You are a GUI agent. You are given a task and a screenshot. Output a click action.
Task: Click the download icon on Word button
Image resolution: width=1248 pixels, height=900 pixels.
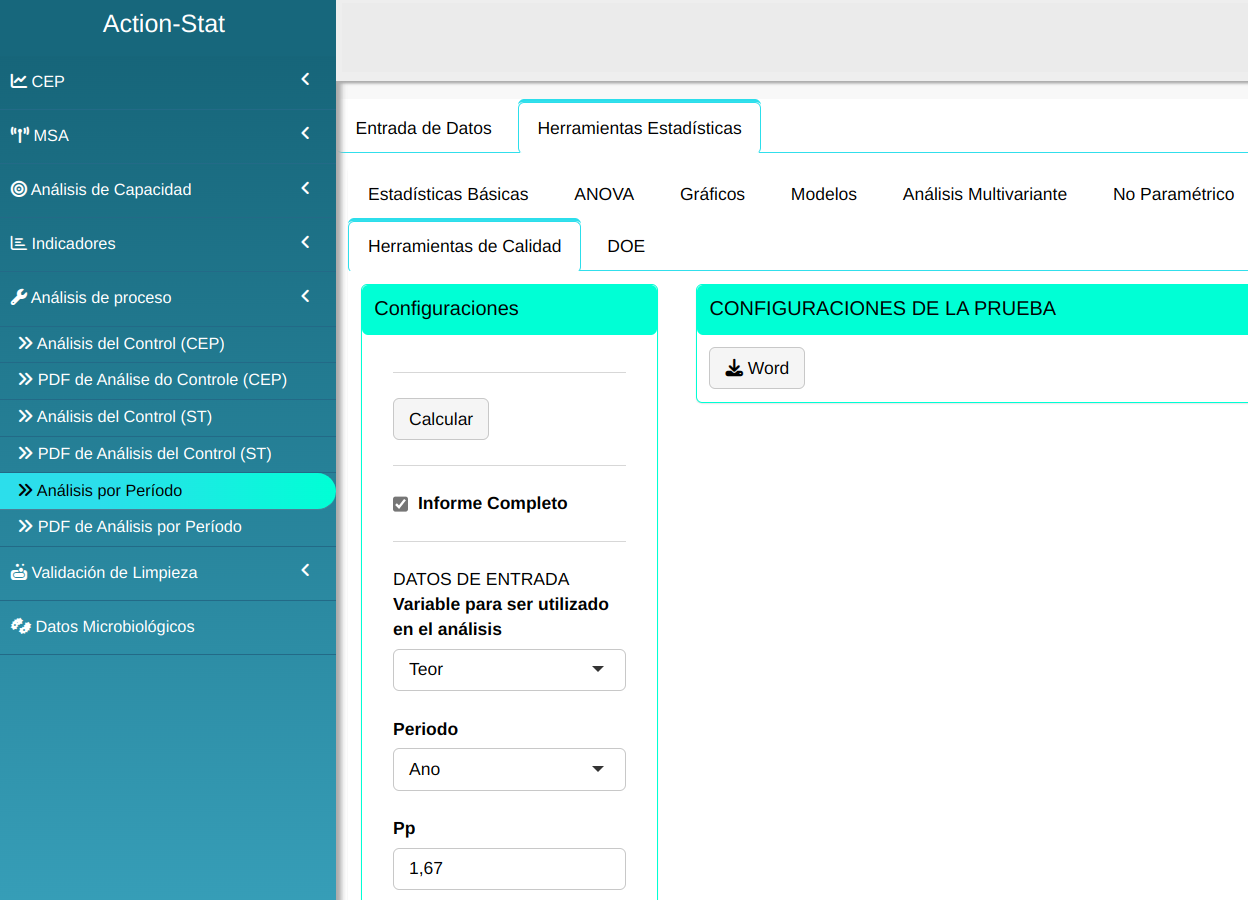734,368
